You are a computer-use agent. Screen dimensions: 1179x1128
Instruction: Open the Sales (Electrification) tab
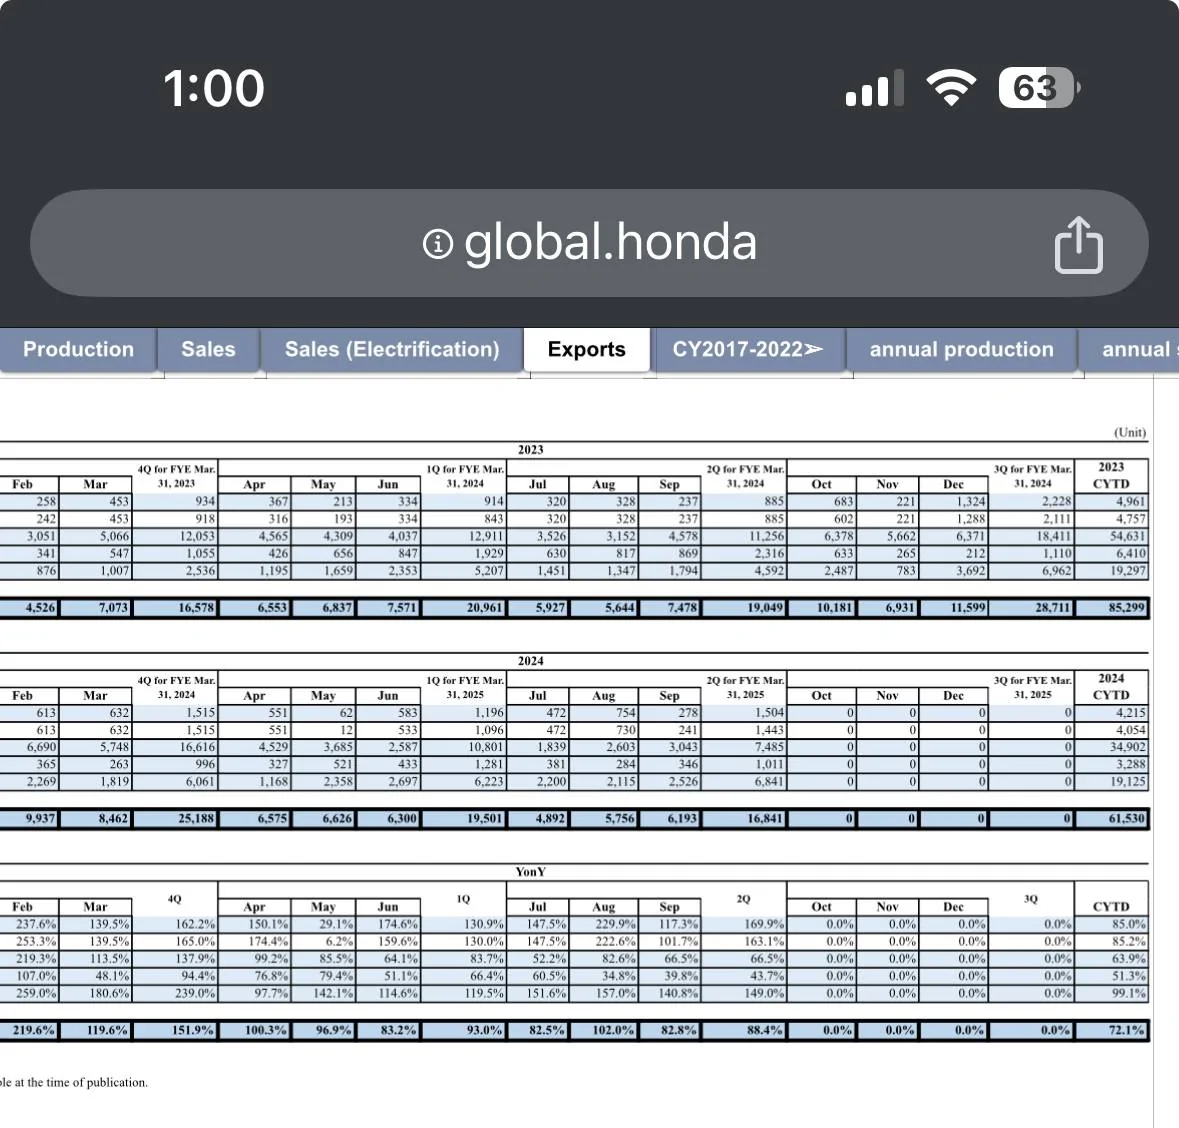tap(393, 350)
